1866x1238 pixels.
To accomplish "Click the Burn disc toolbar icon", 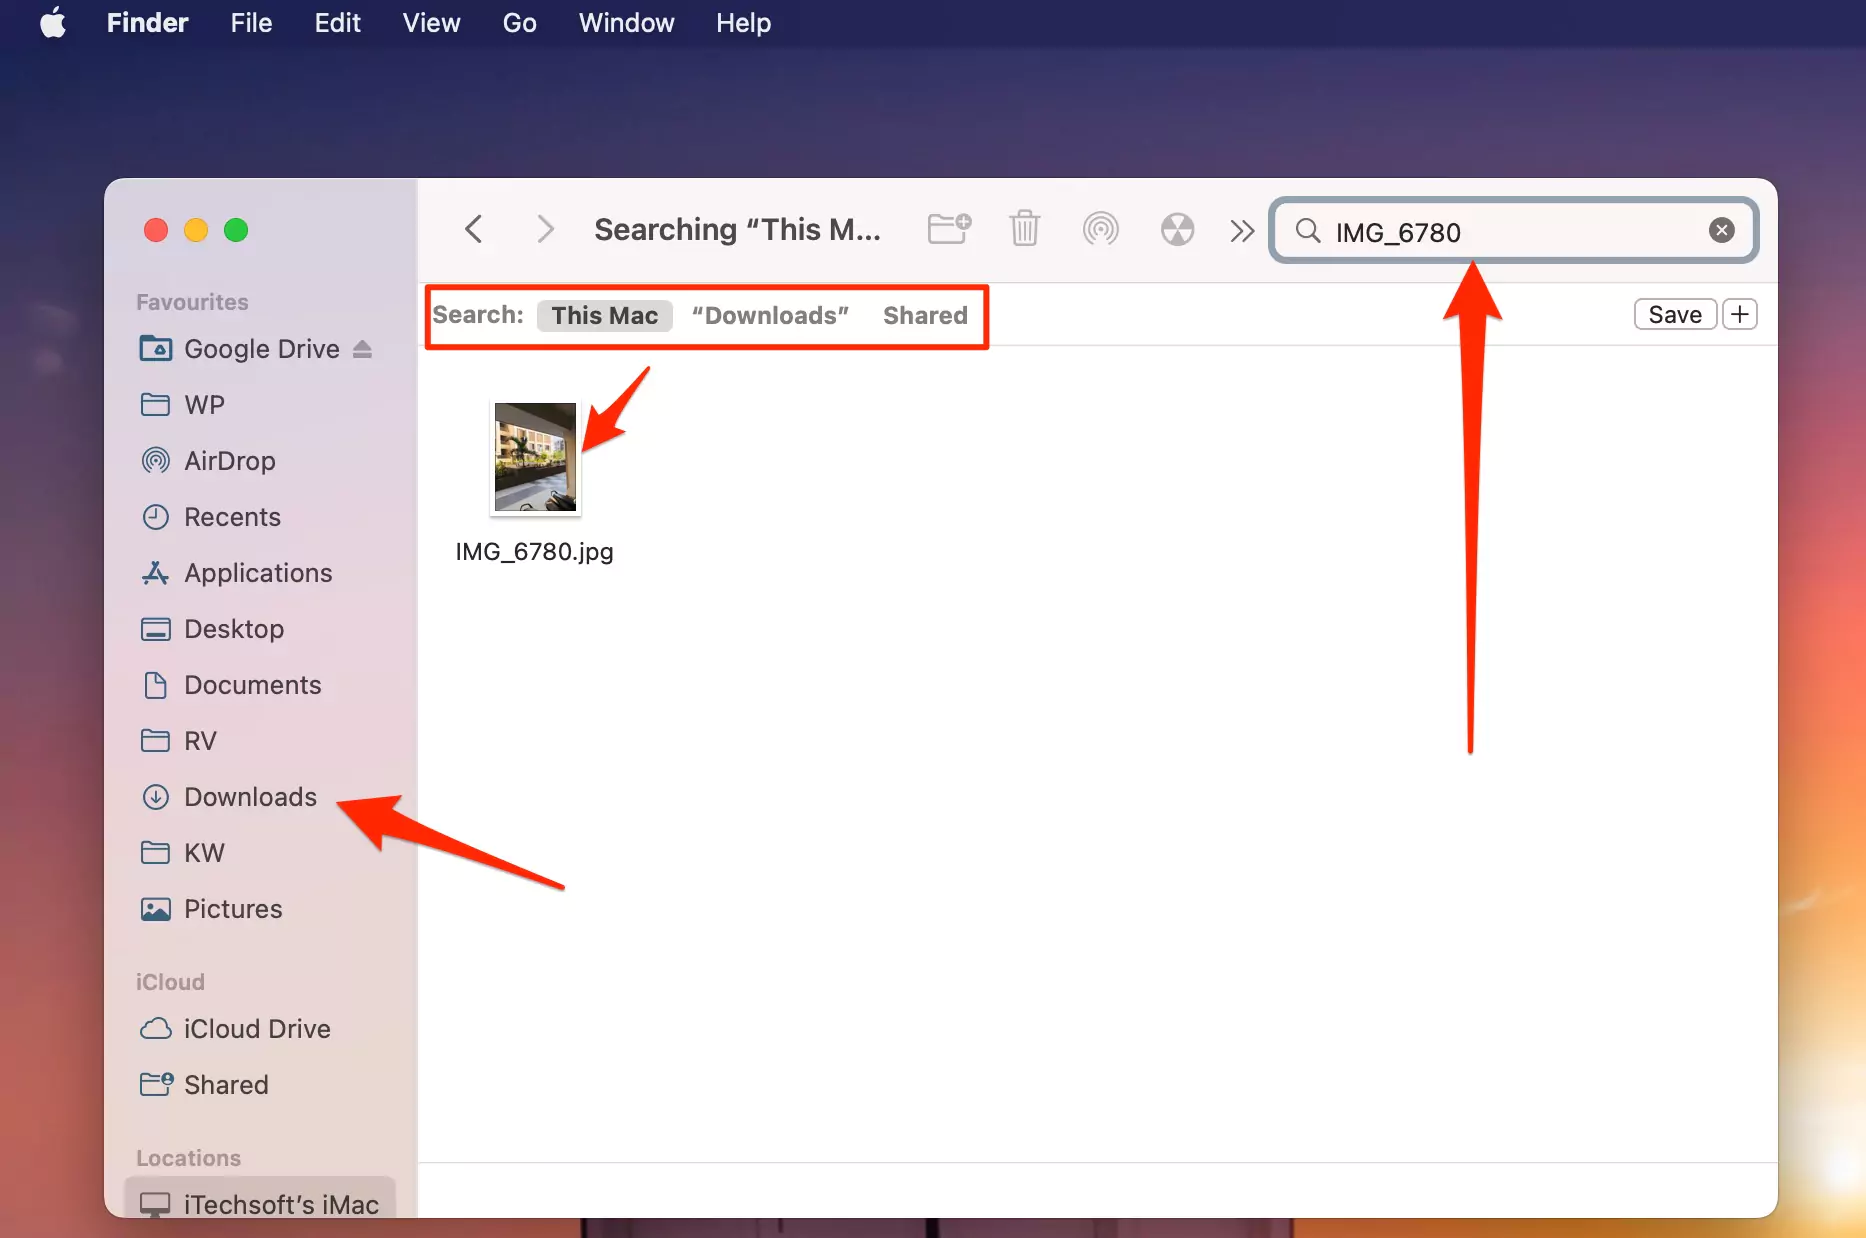I will point(1177,229).
